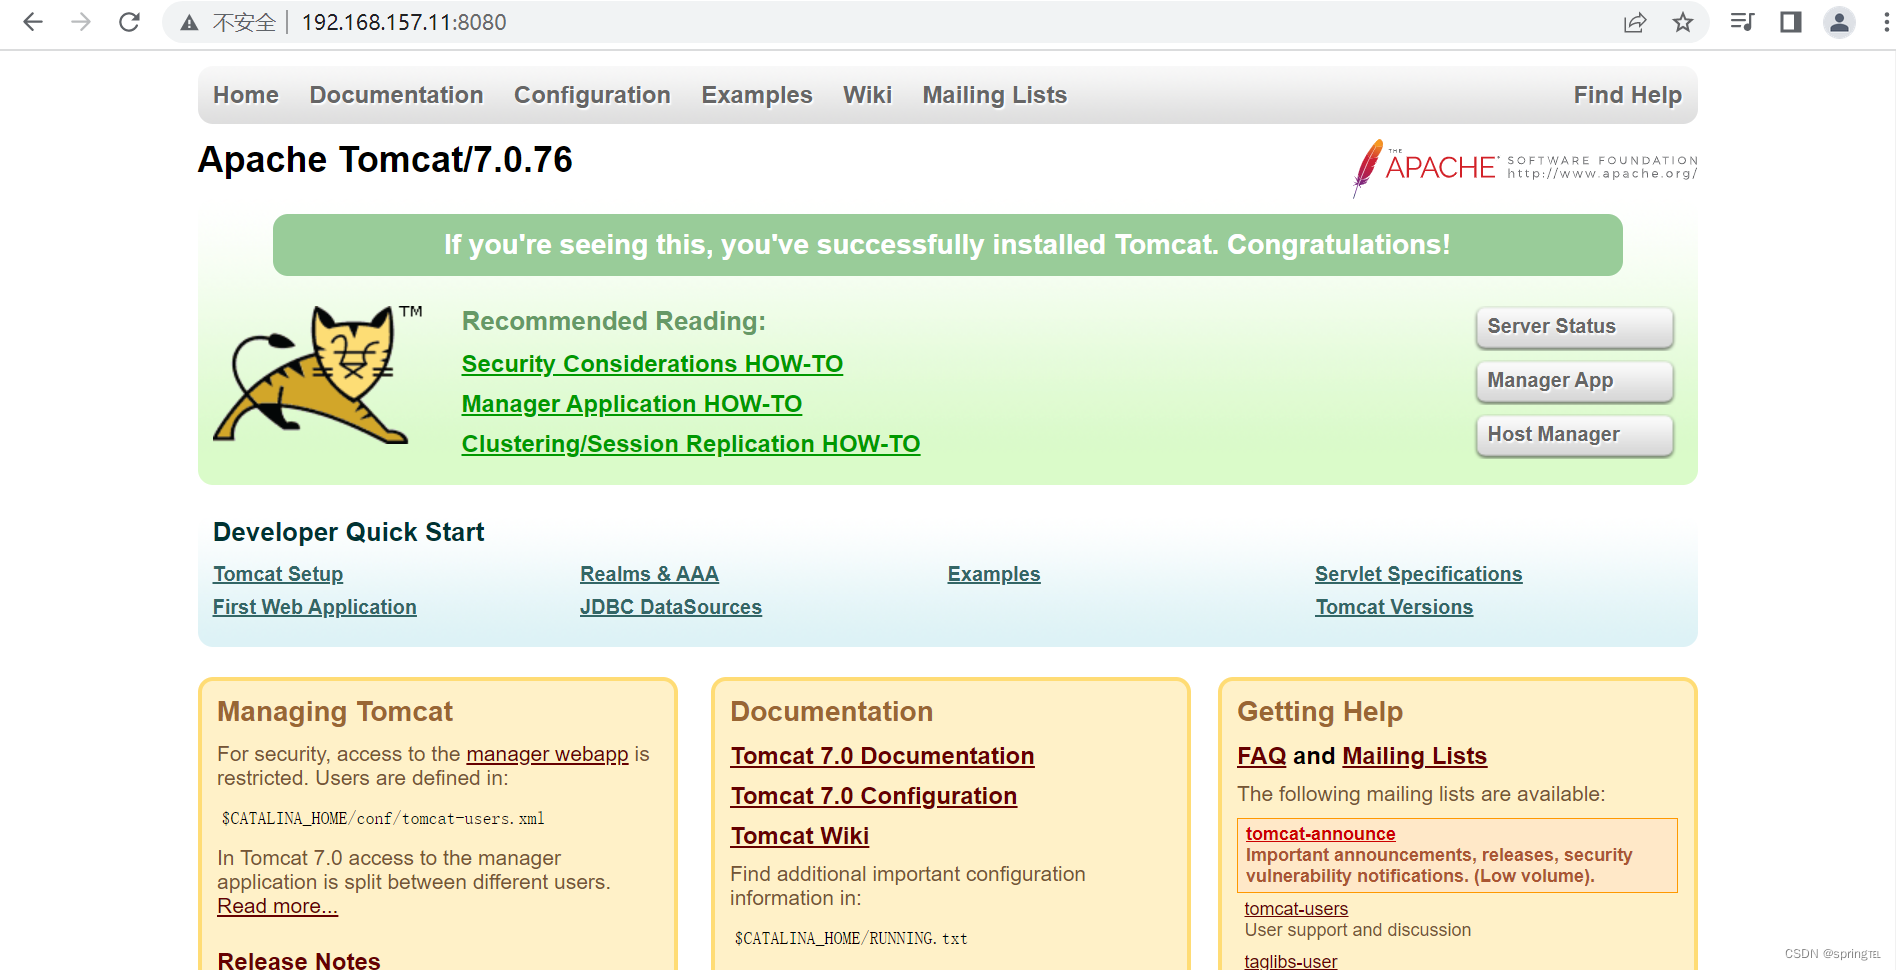Open the JDBC DataSources link

671,607
